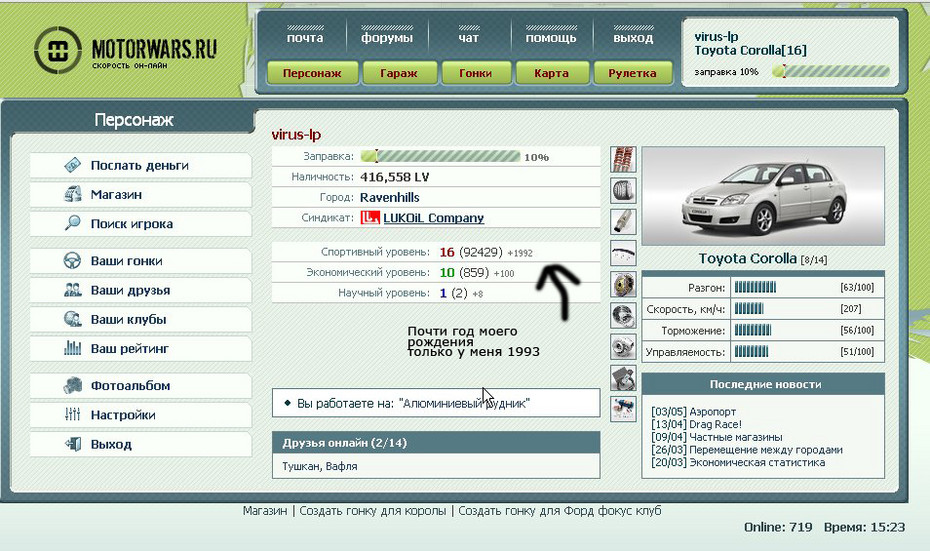The width and height of the screenshot is (930, 551).
Task: Click the people icon beside Ваши друзья
Action: [72, 289]
